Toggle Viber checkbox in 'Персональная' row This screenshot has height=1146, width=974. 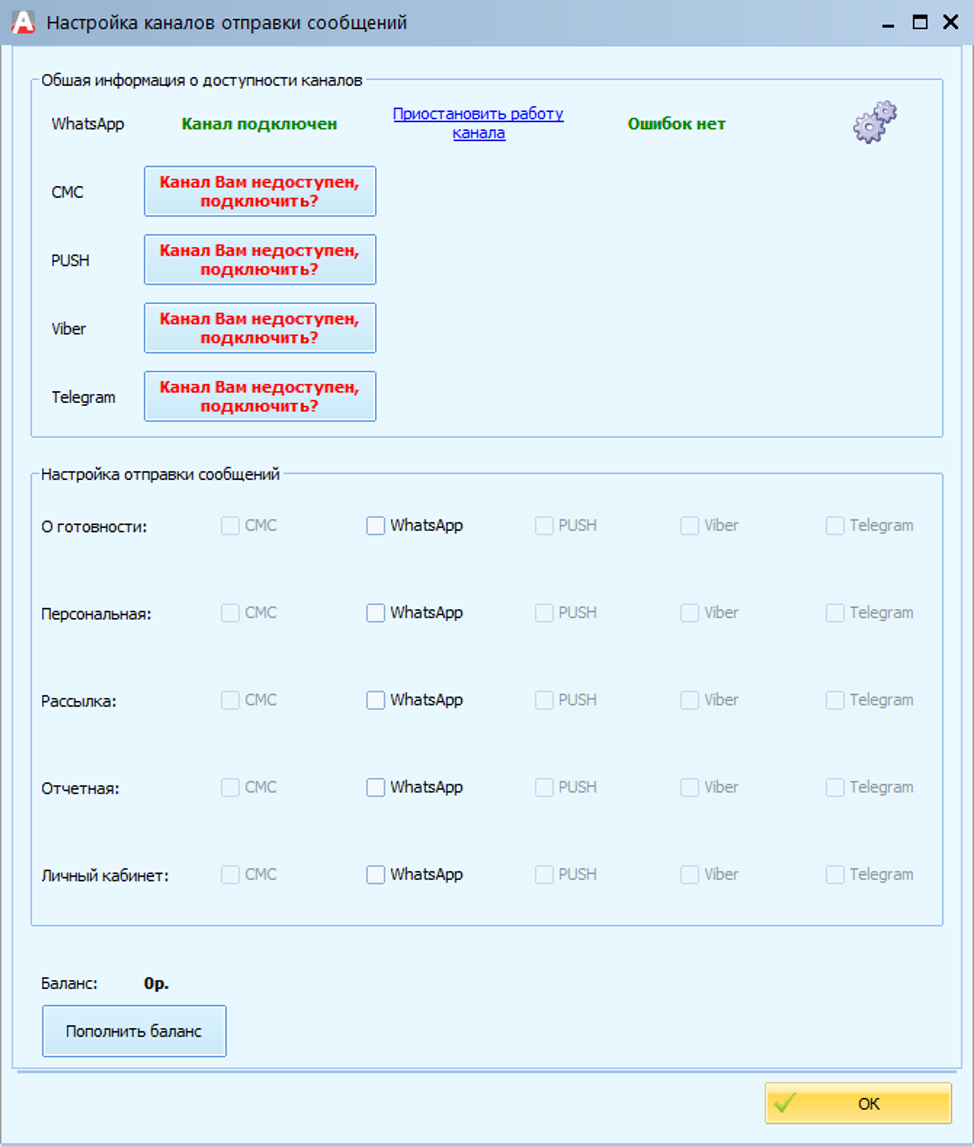click(690, 612)
